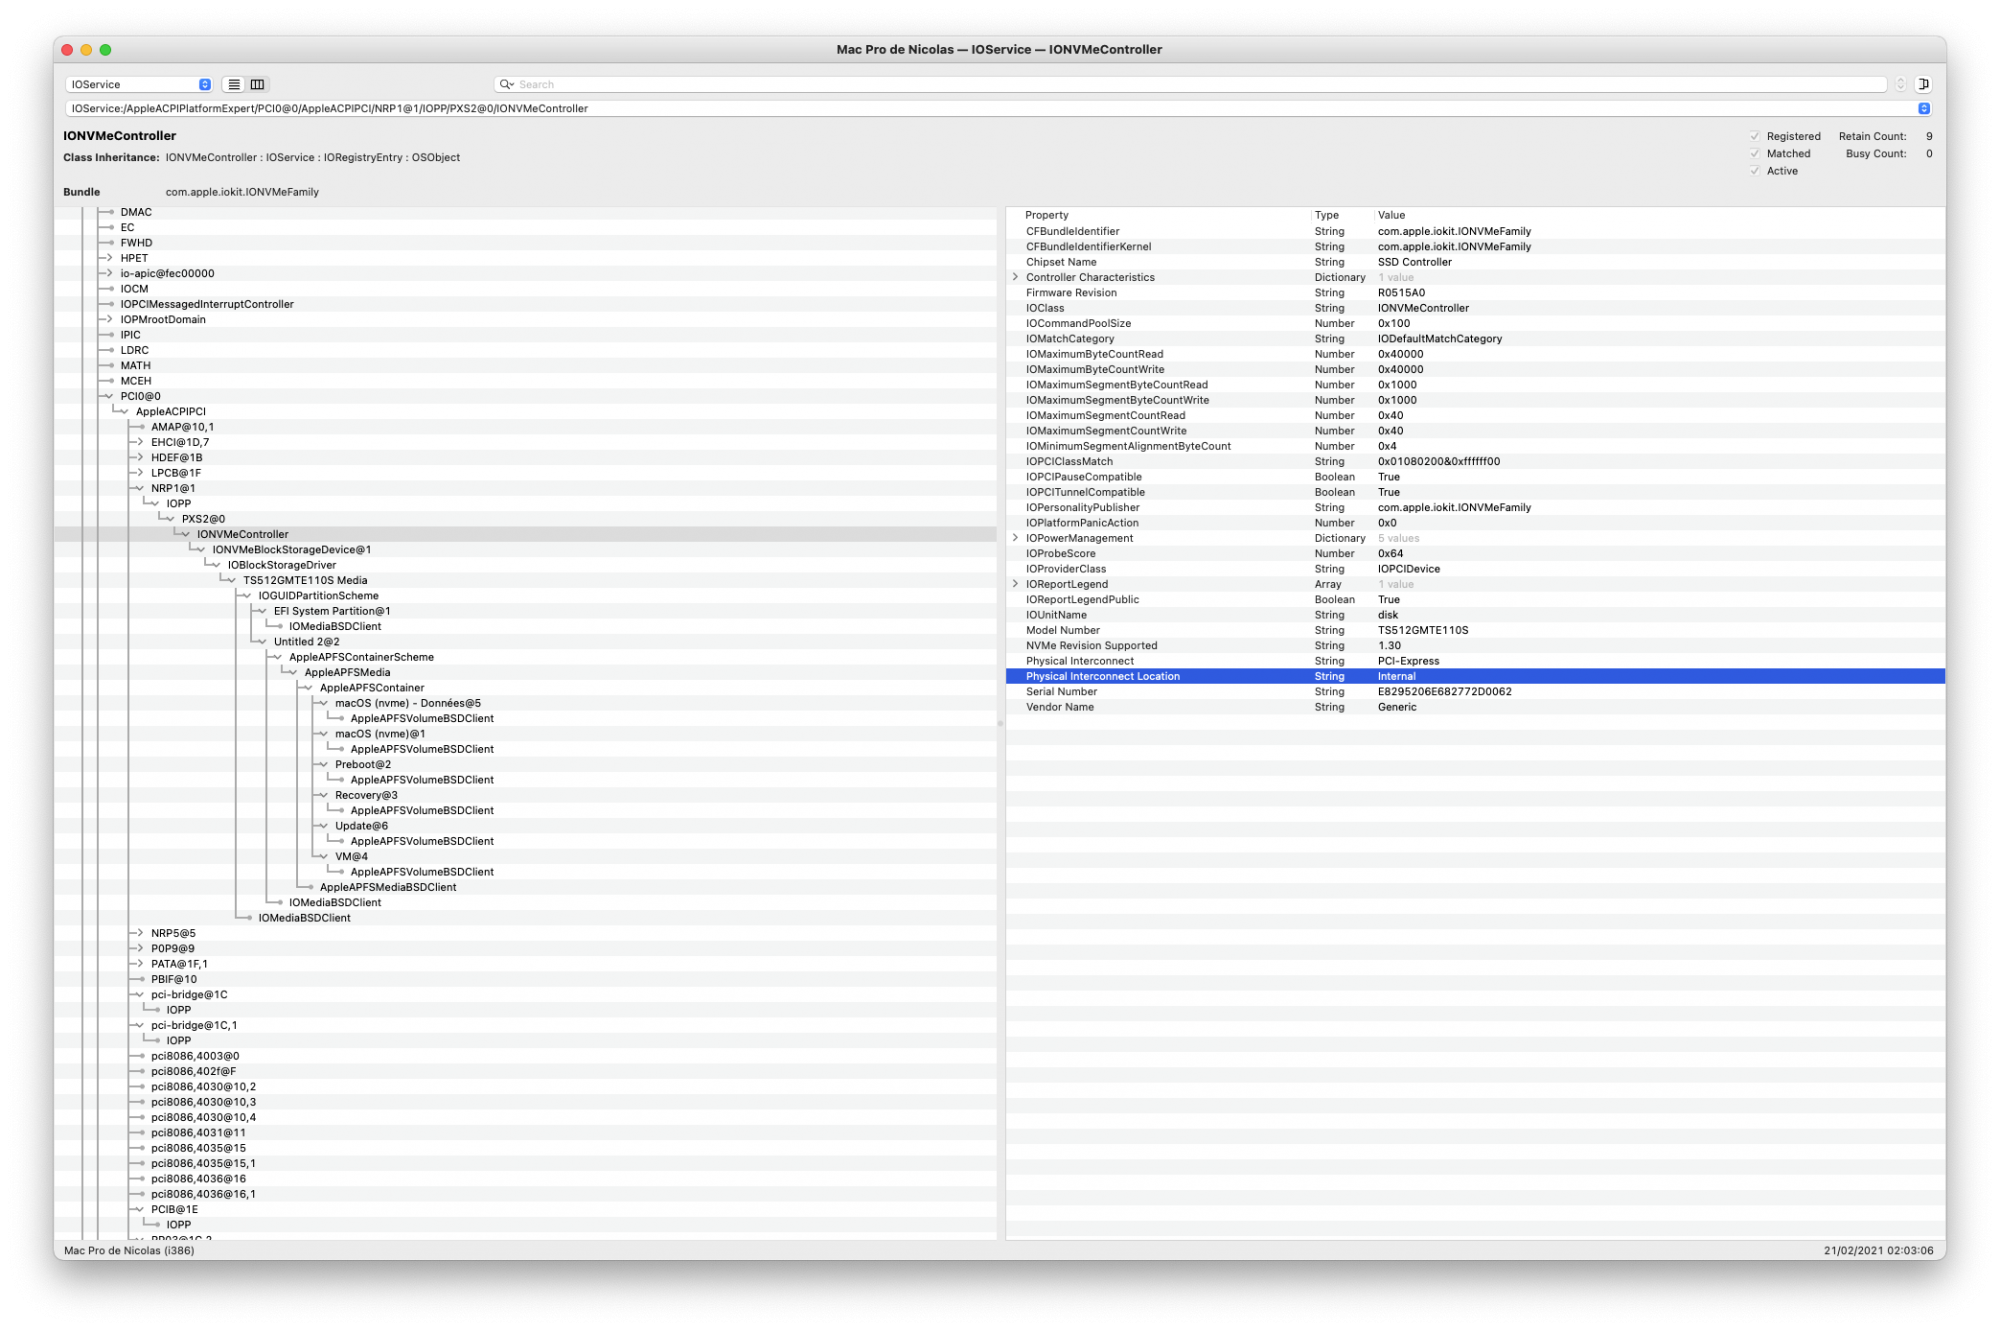Toggle the Registered checkbox
The height and width of the screenshot is (1331, 2000).
point(1754,136)
